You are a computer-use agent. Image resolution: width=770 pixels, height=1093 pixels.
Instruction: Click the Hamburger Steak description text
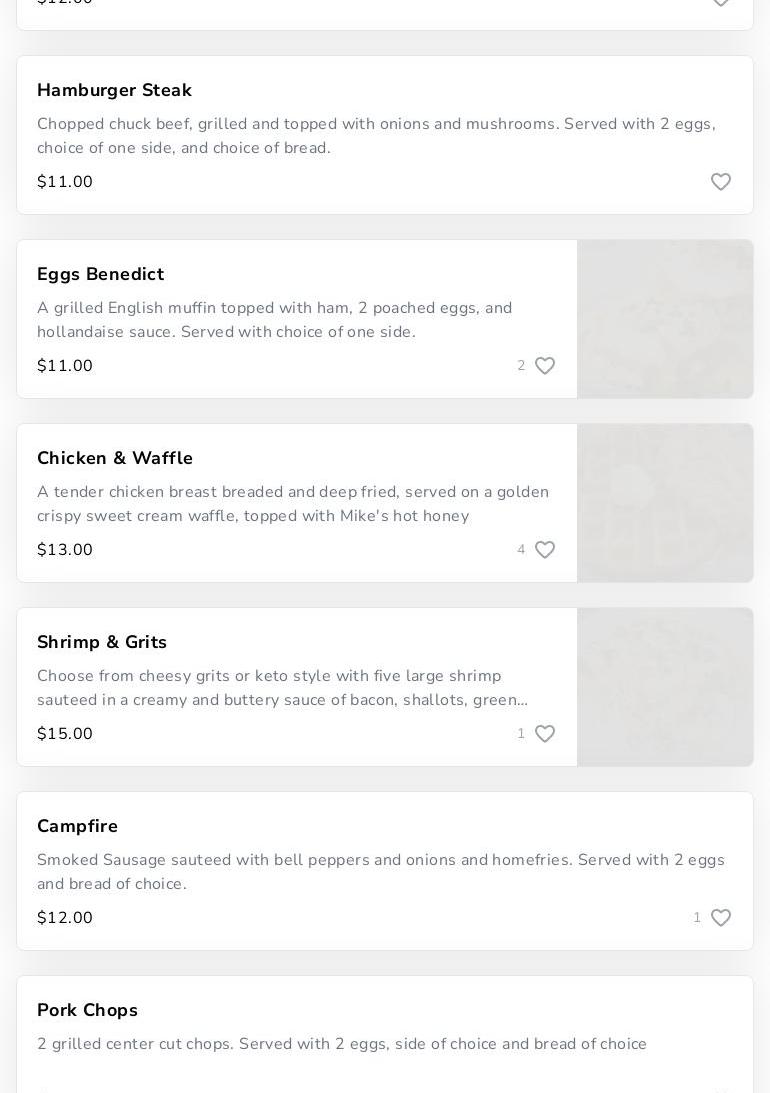tap(376, 136)
